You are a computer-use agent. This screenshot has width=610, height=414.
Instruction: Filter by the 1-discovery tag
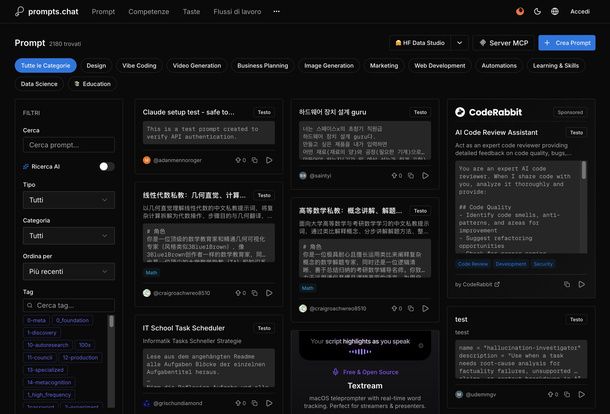tap(42, 333)
